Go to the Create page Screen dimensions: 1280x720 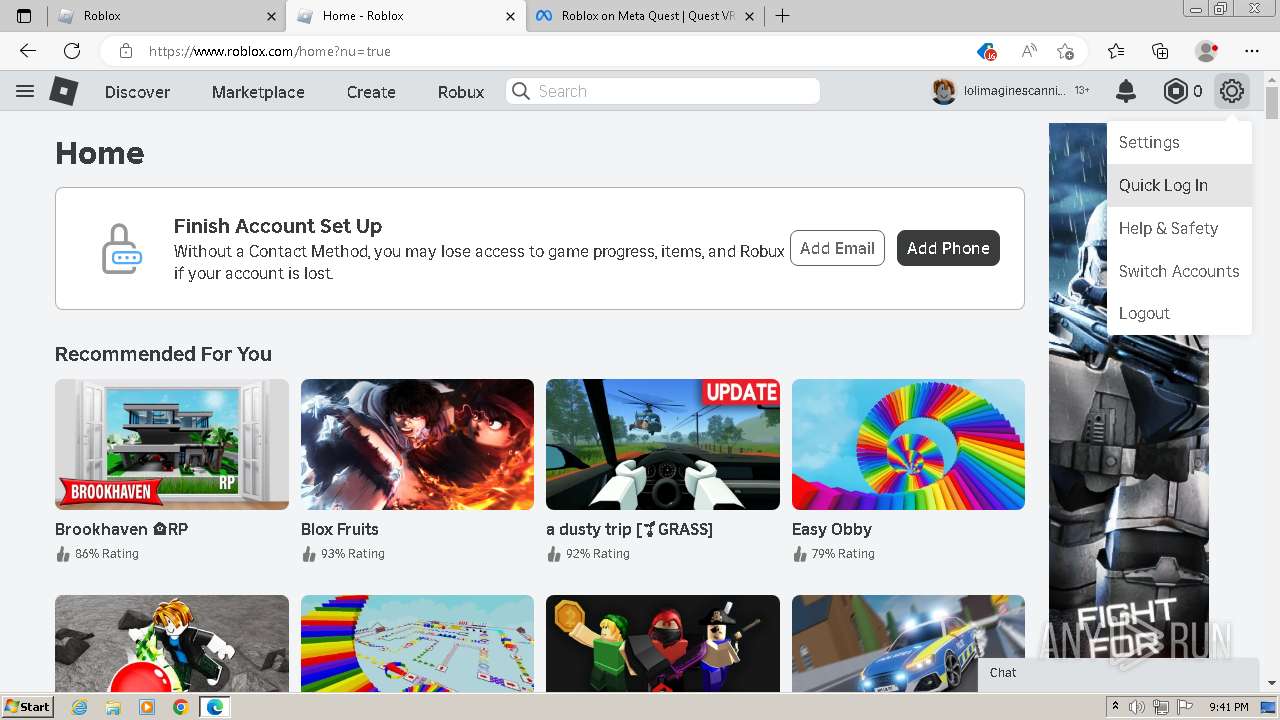371,92
